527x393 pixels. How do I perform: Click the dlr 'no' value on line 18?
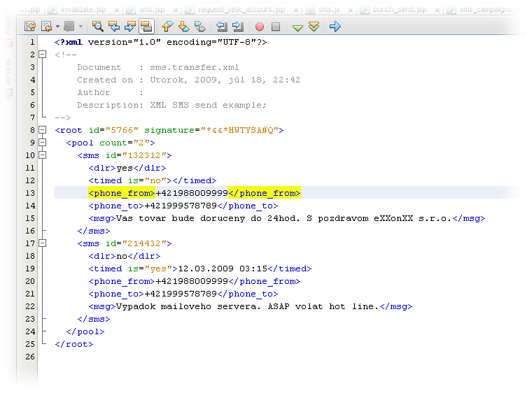click(x=122, y=256)
